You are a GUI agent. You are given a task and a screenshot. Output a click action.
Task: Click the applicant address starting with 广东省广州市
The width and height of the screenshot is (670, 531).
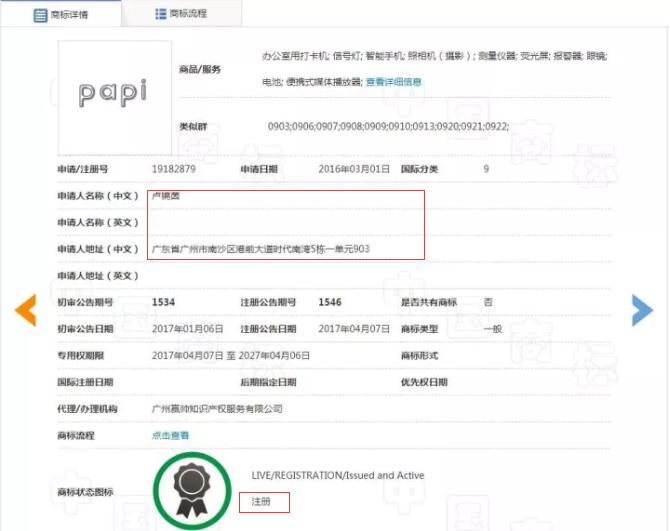pos(260,248)
